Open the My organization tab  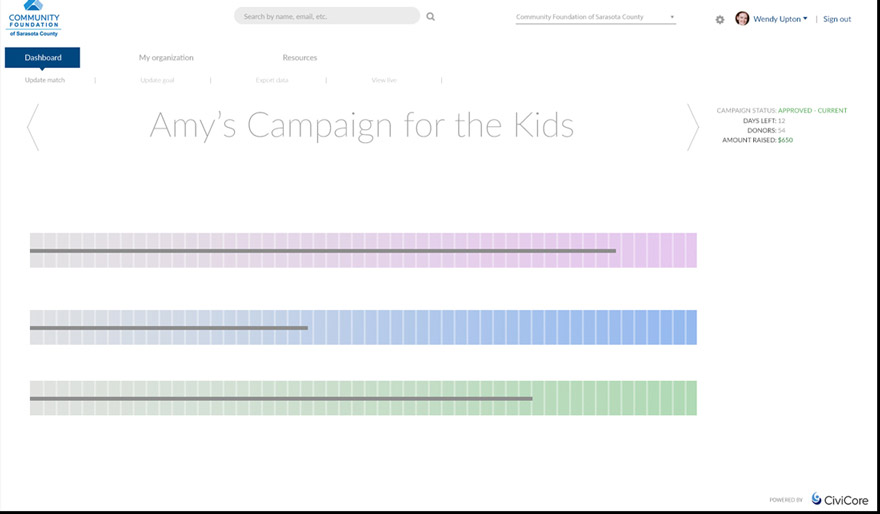[166, 58]
